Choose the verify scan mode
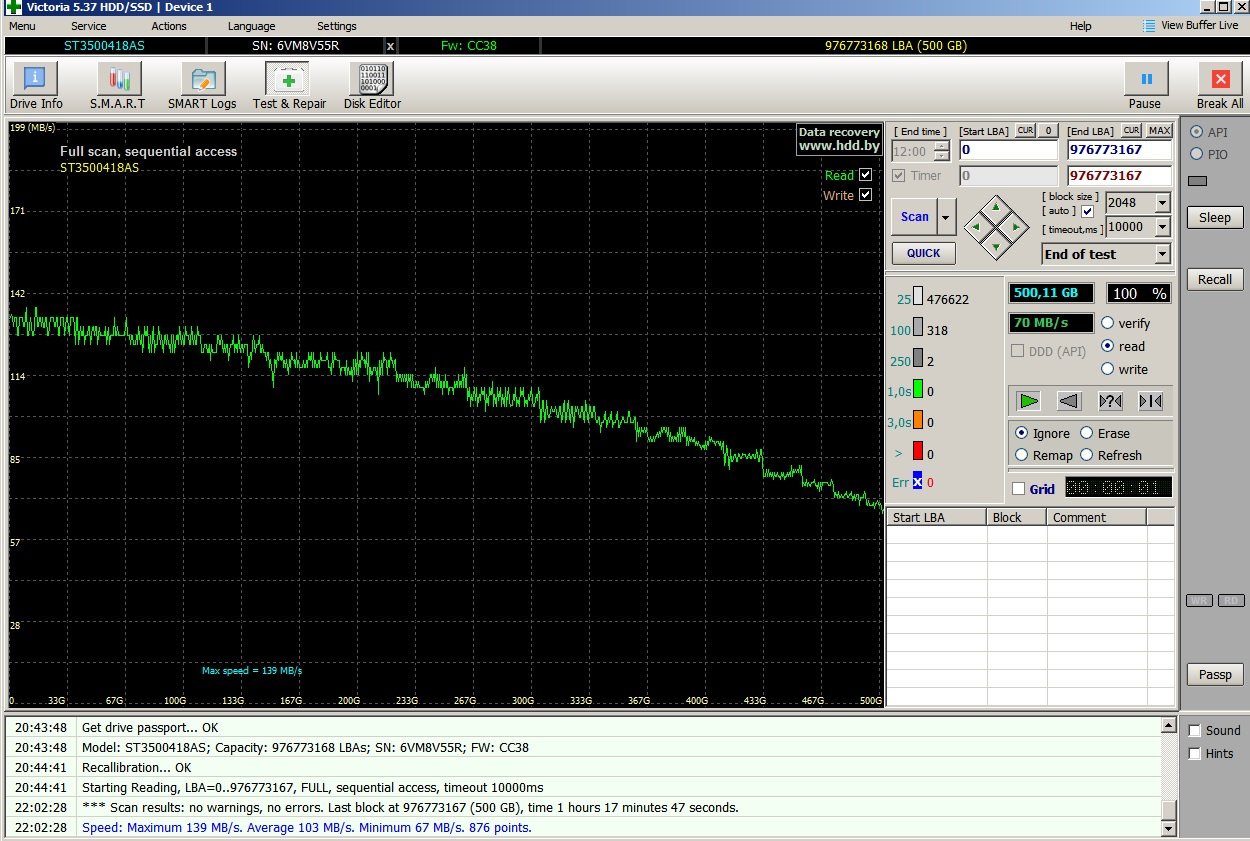1250x841 pixels. point(1108,323)
